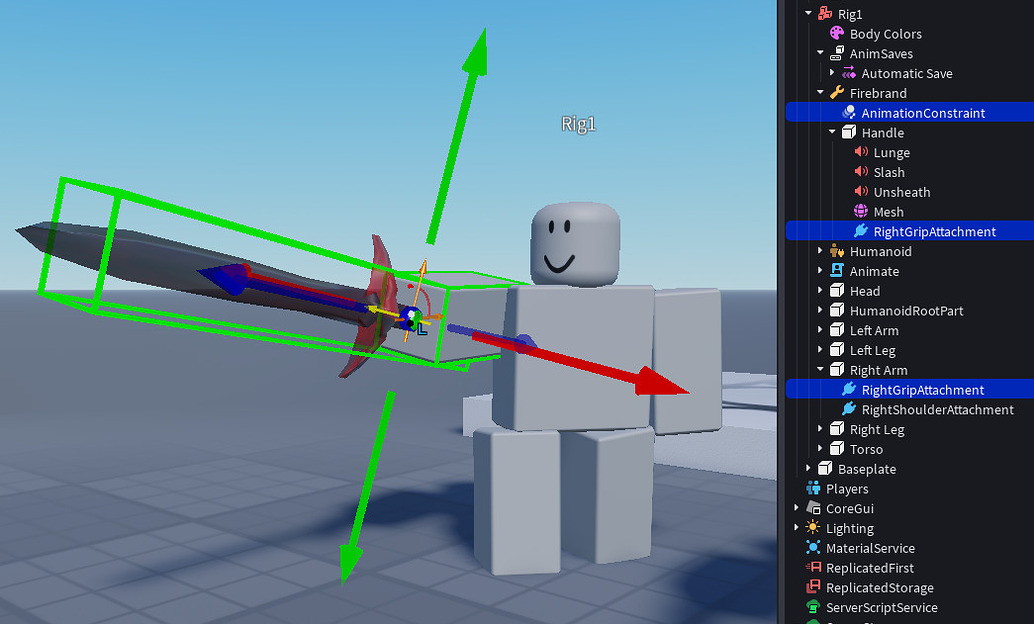Expand the Lighting service node
Viewport: 1034px width, 624px height.
tap(796, 528)
